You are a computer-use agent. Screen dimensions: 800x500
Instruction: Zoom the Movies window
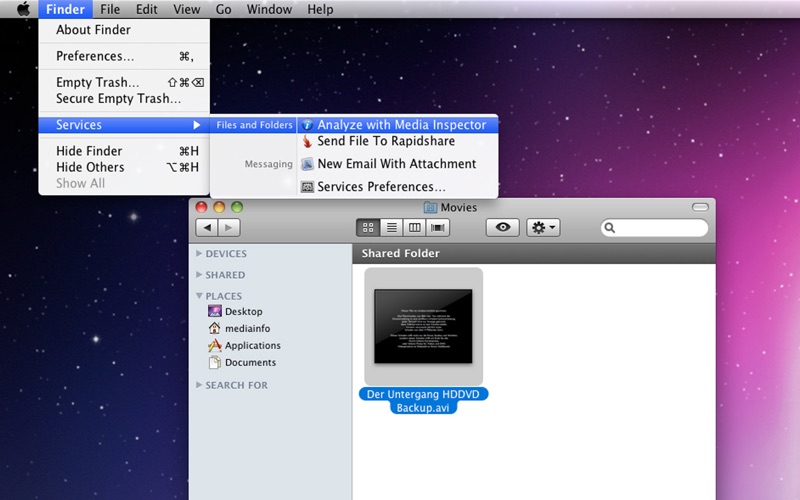237,207
